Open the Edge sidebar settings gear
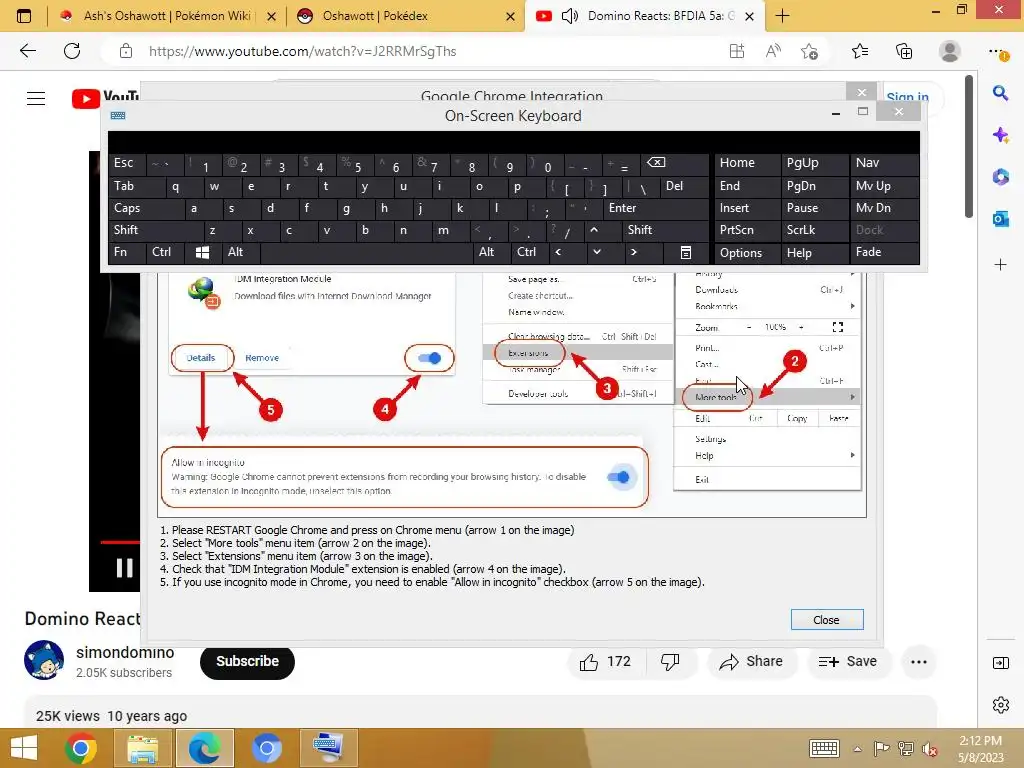This screenshot has height=768, width=1024. [x=1000, y=705]
